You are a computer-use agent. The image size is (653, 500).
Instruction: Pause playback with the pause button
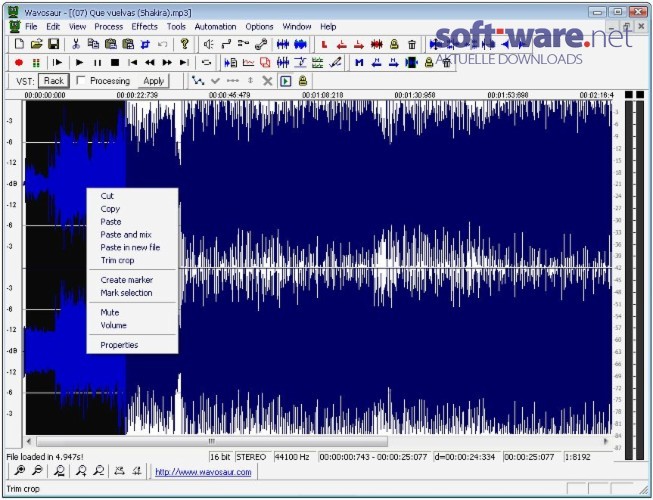tap(97, 63)
